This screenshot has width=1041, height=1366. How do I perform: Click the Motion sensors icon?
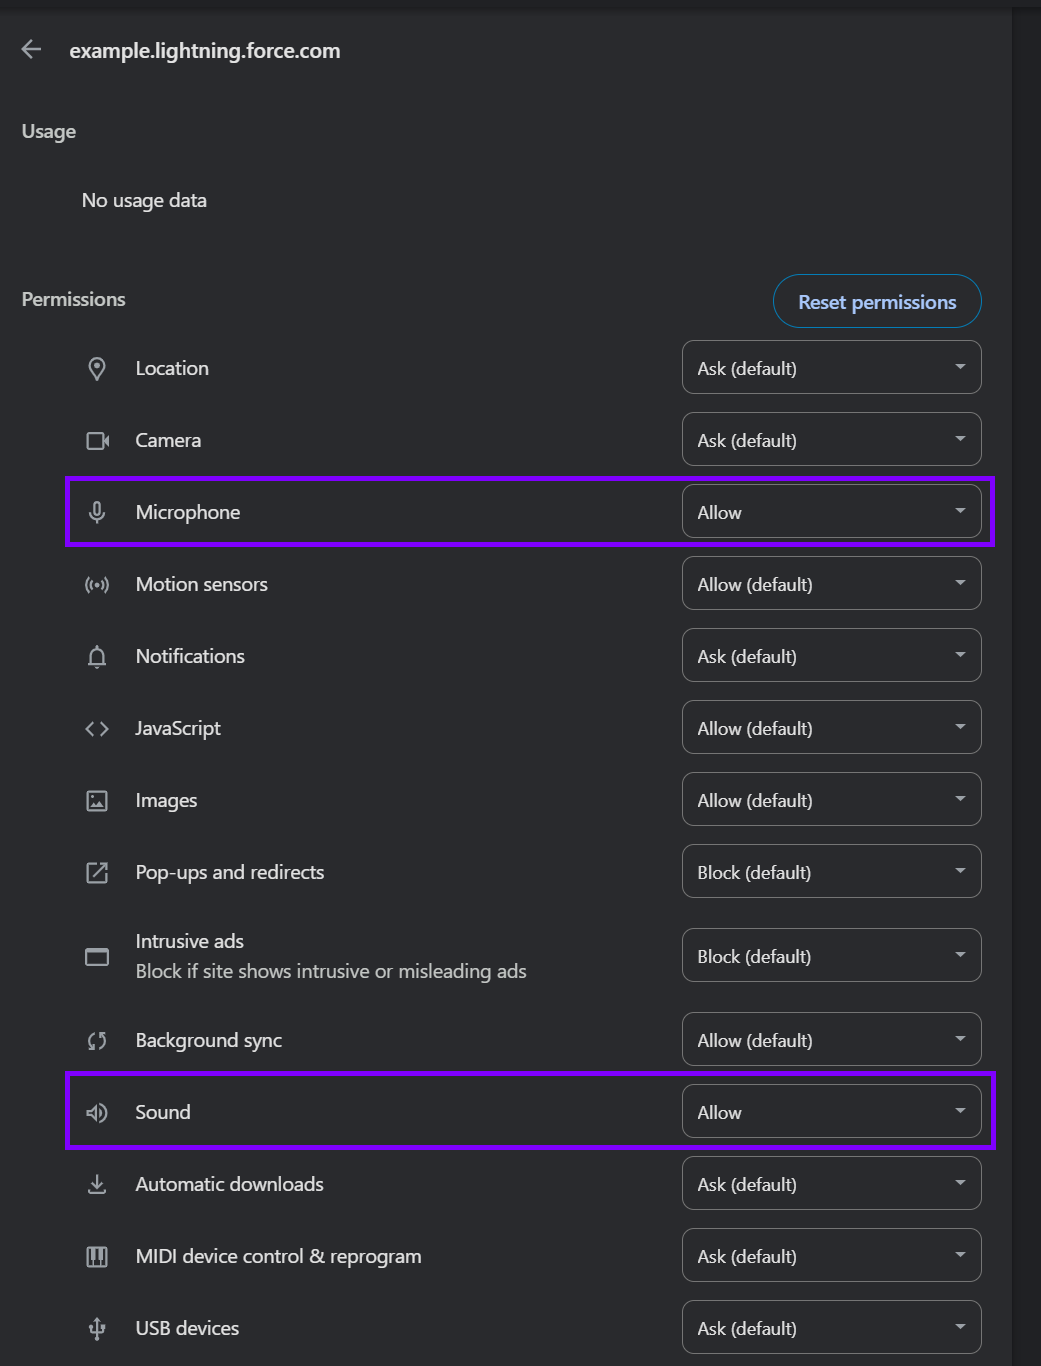tap(97, 585)
